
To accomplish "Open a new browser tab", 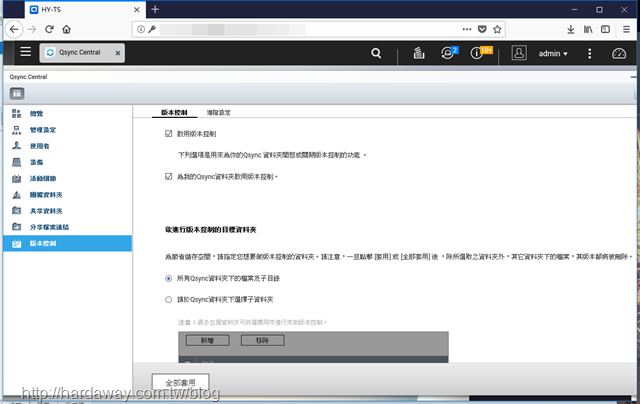I will click(x=155, y=9).
